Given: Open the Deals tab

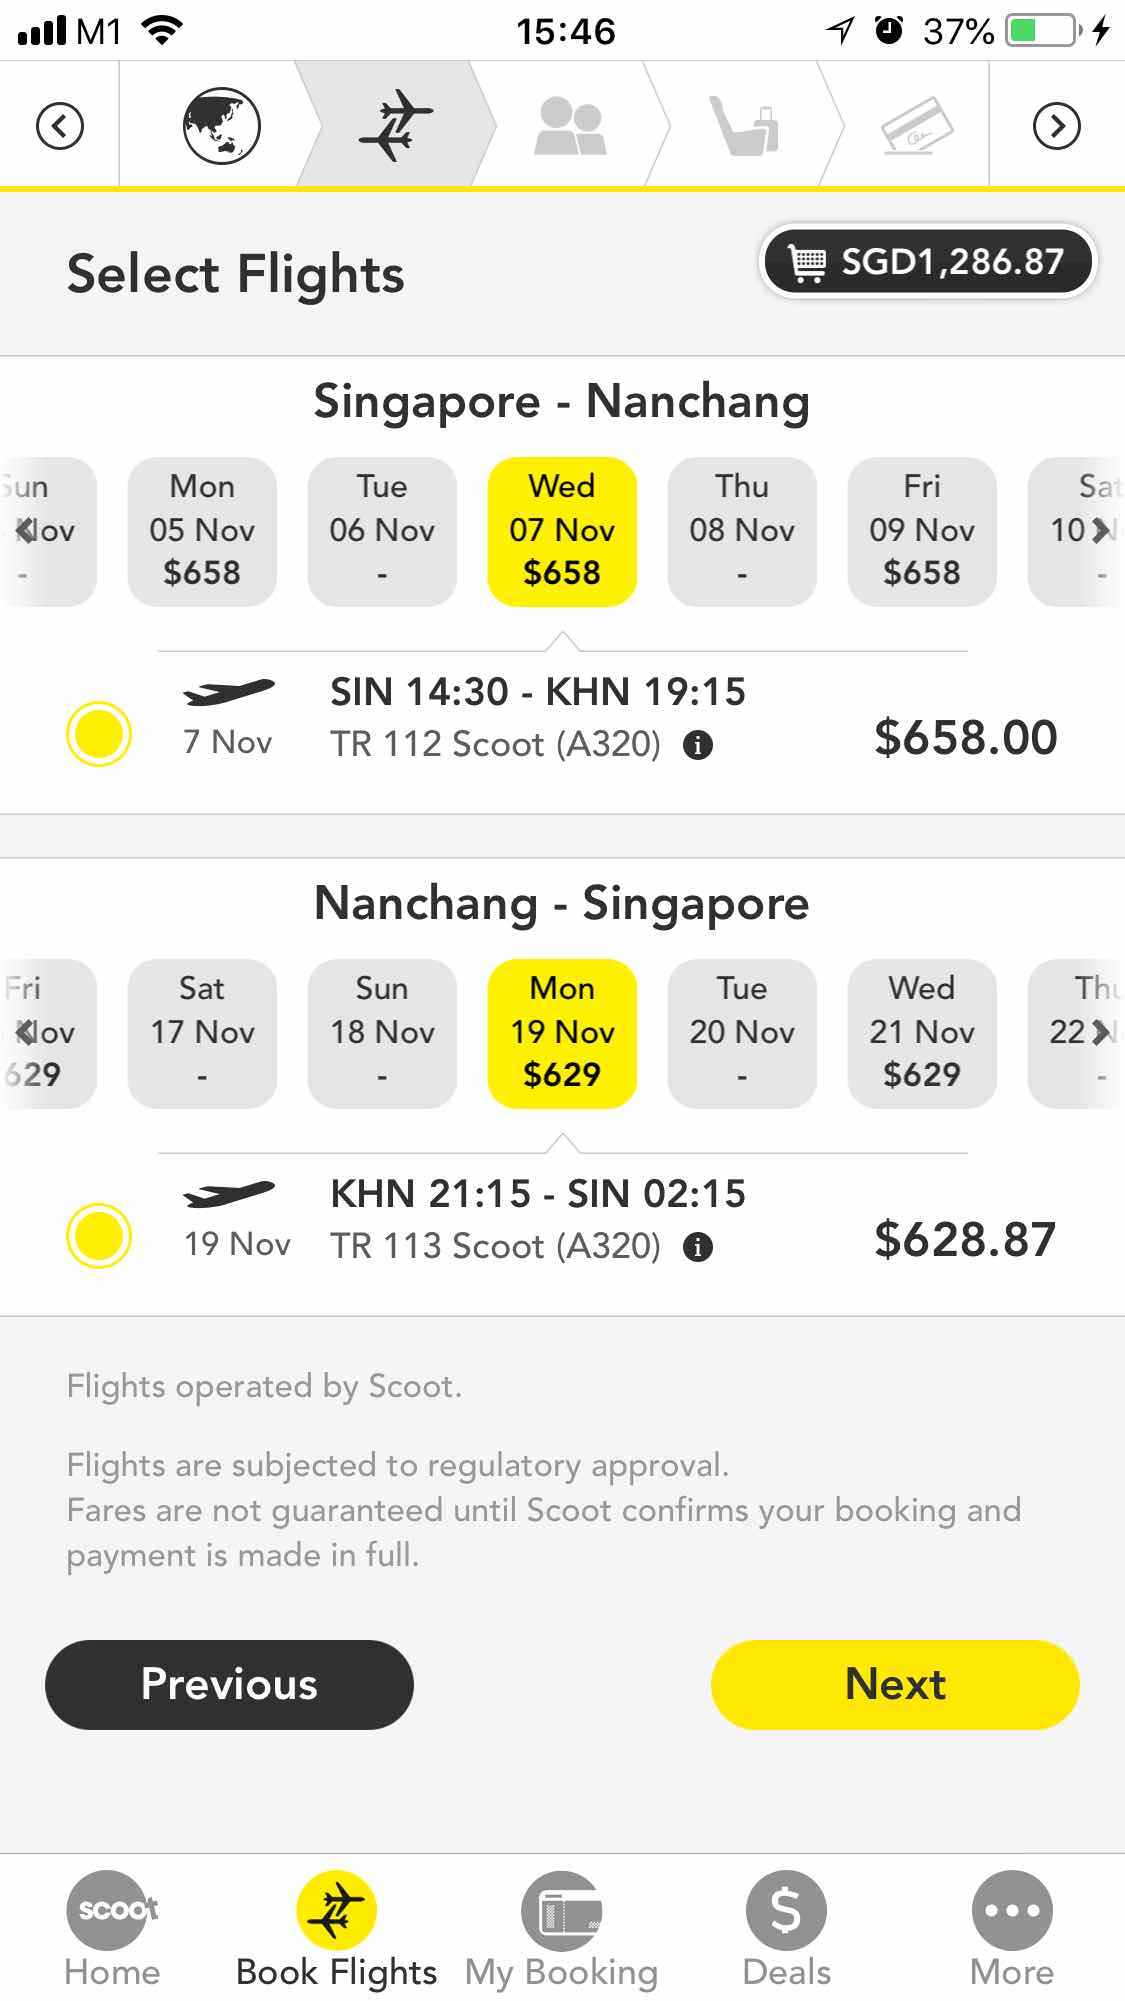Looking at the screenshot, I should [786, 1930].
